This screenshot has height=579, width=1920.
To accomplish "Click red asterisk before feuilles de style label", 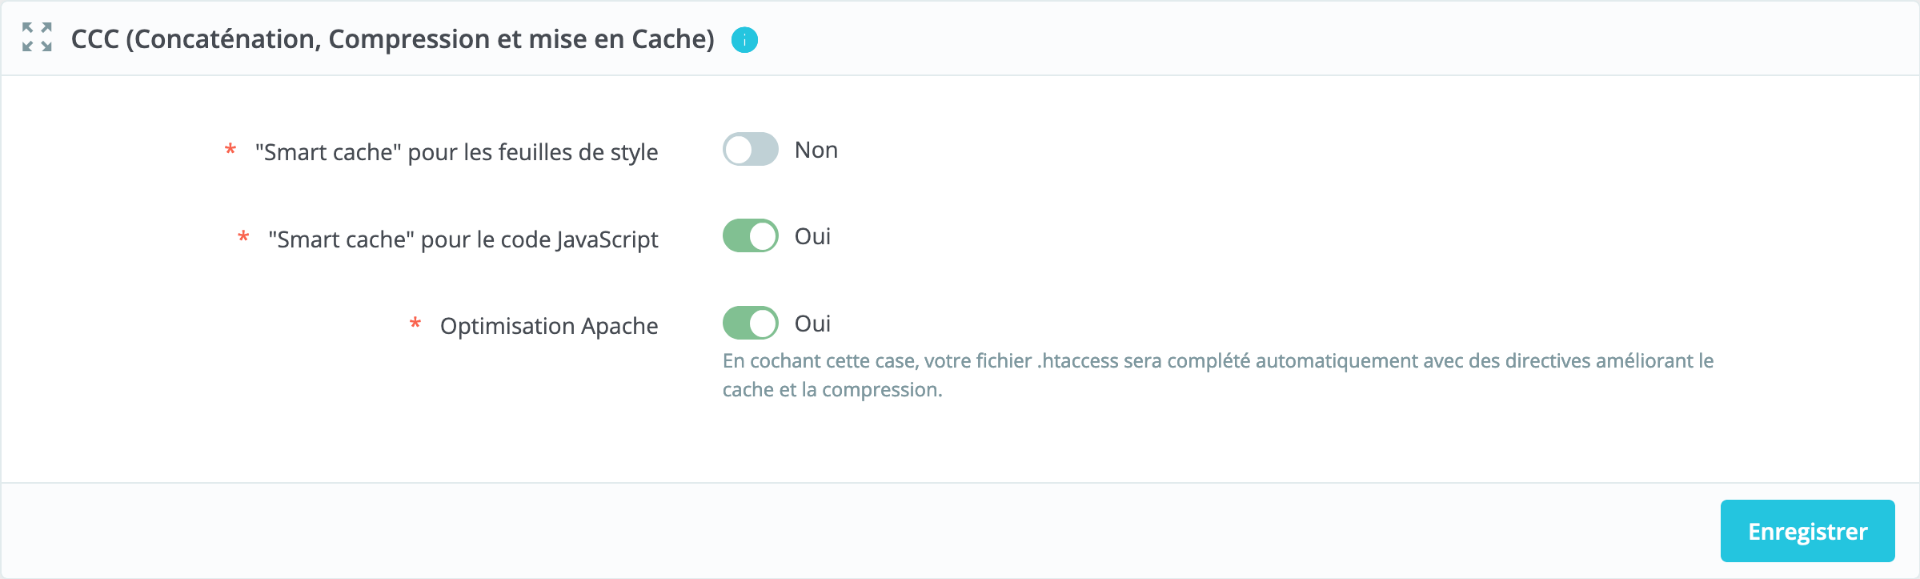I will pos(230,151).
